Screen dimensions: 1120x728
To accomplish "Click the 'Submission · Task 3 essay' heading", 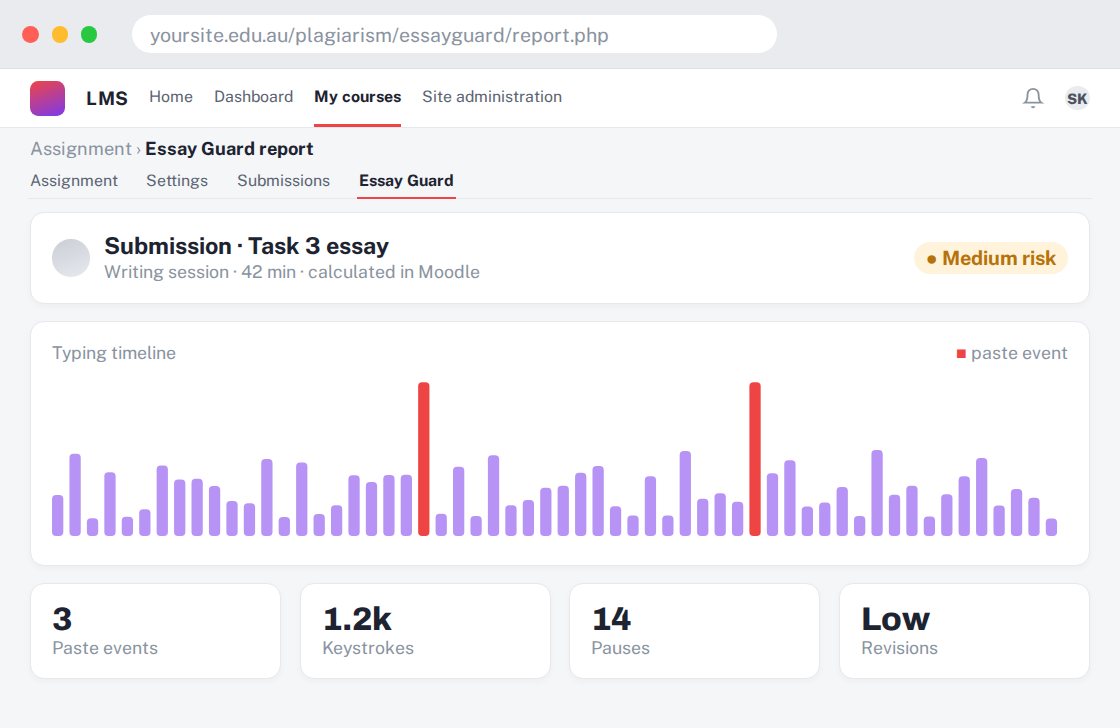I will pos(246,246).
